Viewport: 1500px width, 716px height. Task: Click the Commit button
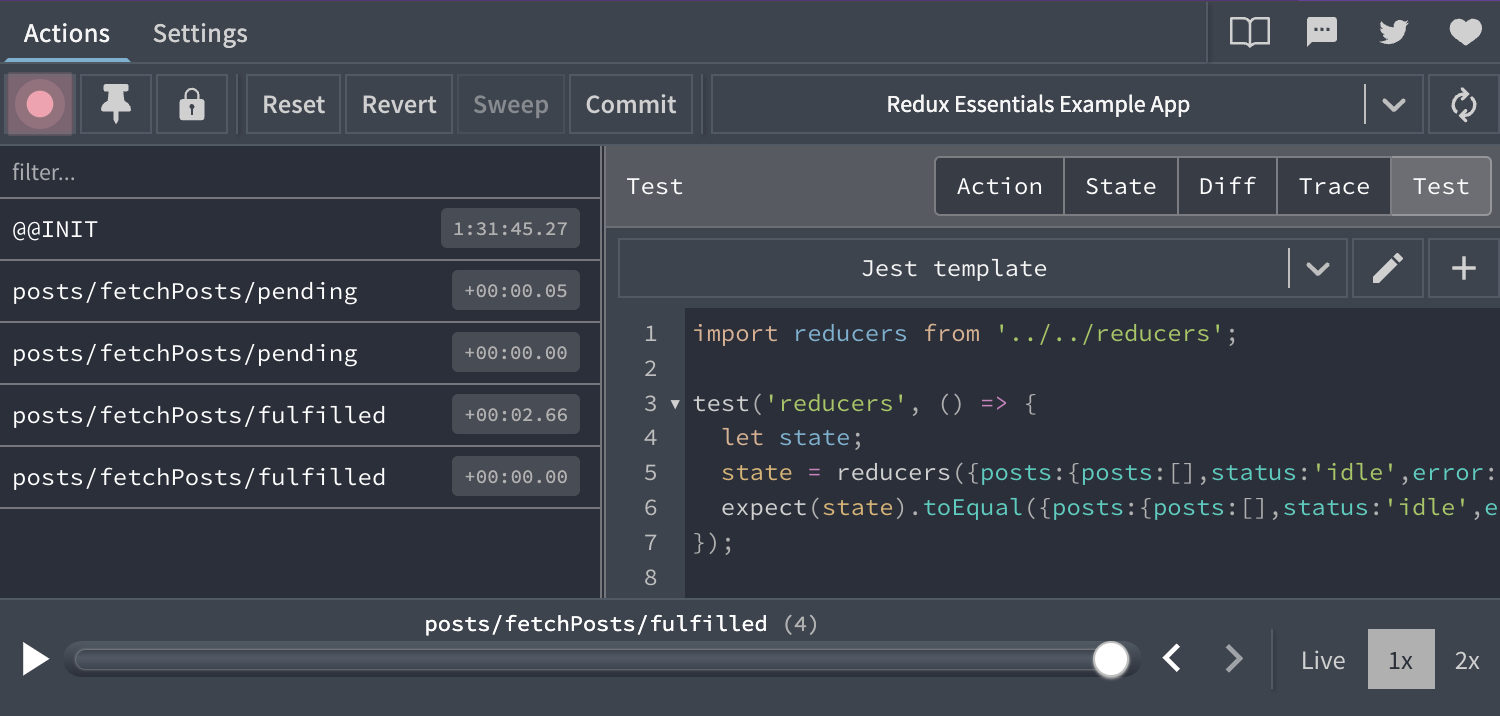coord(630,103)
